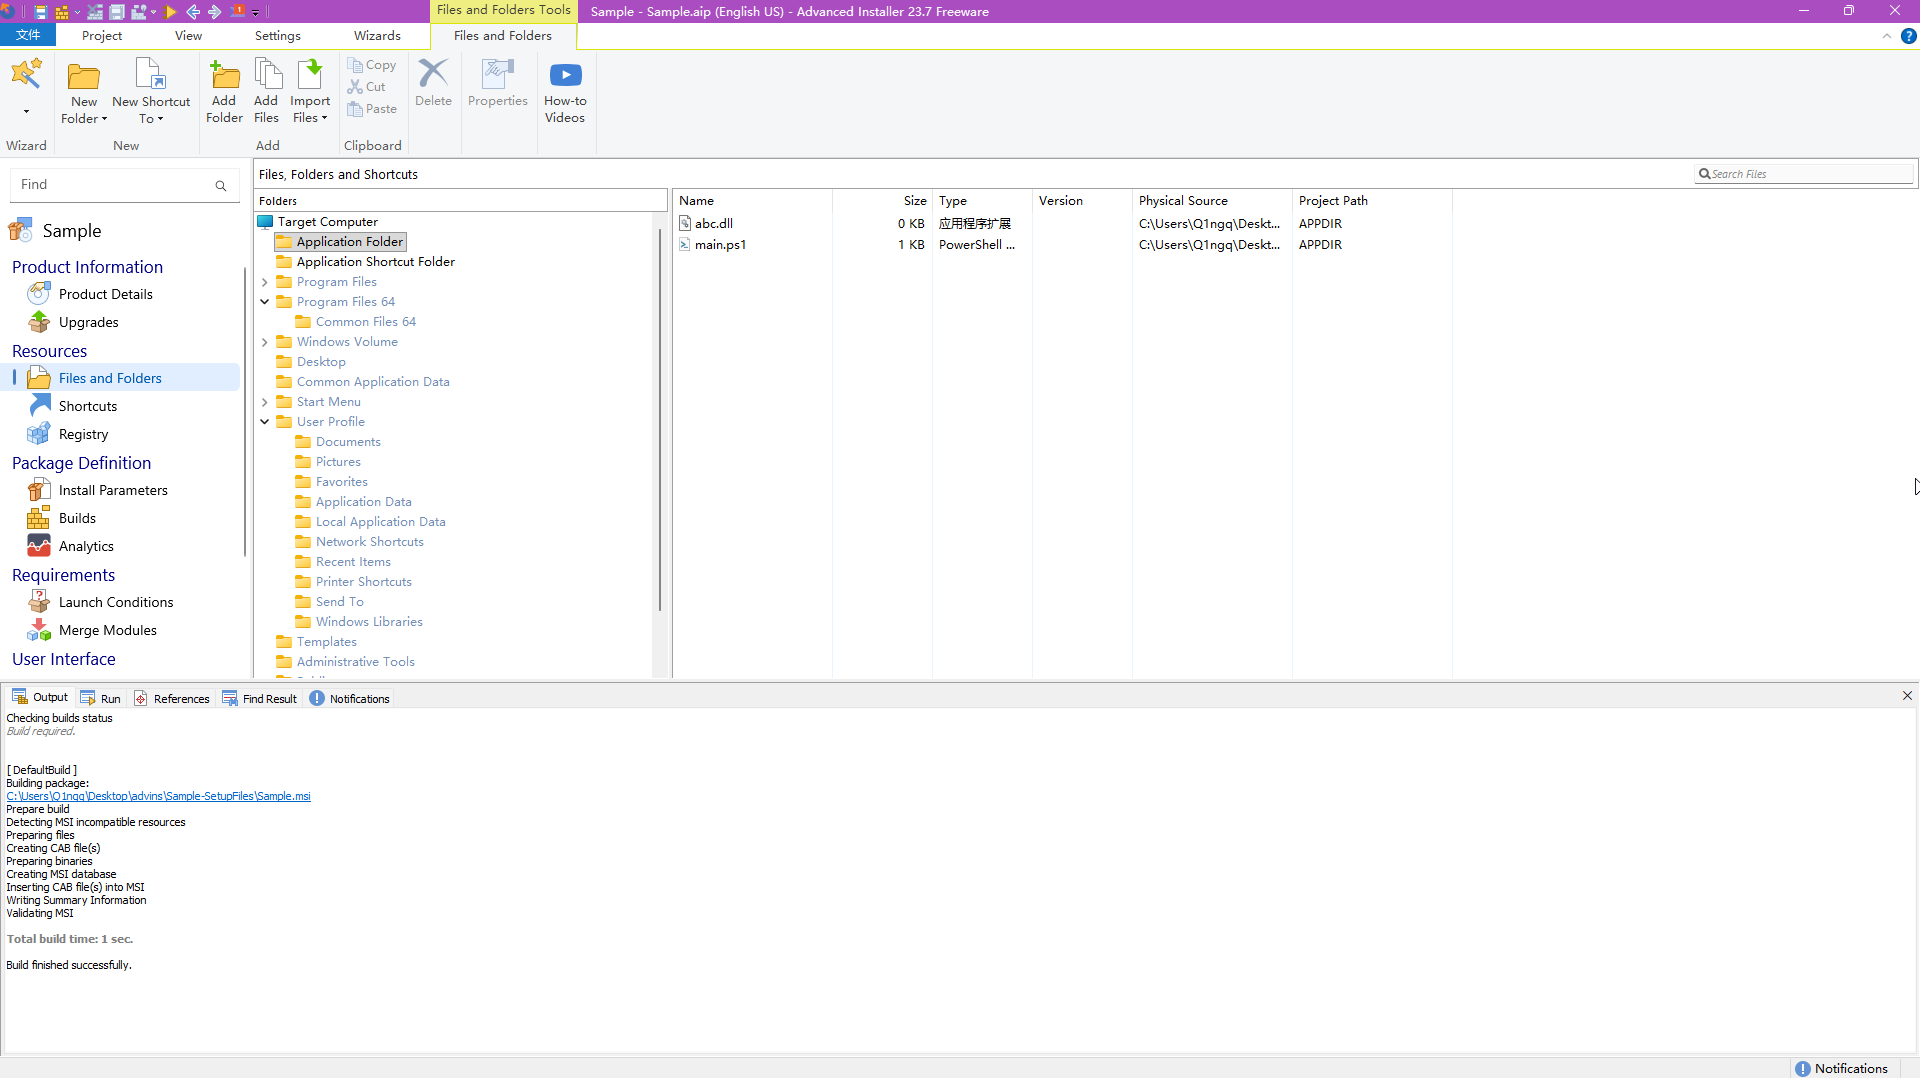The width and height of the screenshot is (1920, 1078).
Task: Select the Target Computer root node
Action: [x=327, y=222]
